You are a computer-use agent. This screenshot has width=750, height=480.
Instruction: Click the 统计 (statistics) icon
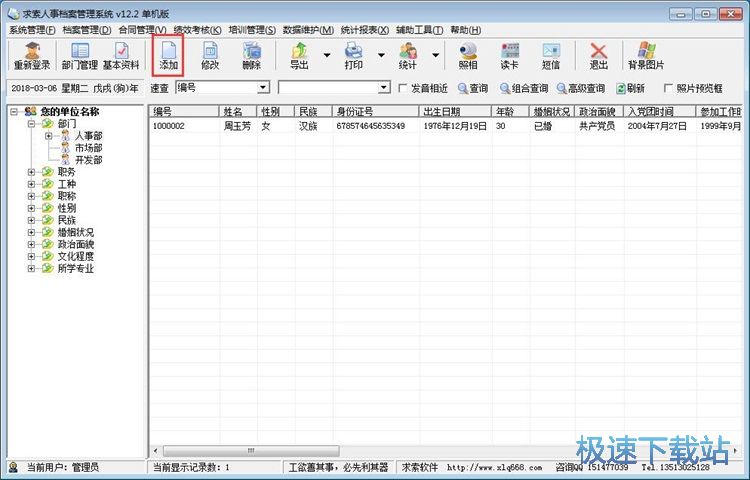pos(408,56)
